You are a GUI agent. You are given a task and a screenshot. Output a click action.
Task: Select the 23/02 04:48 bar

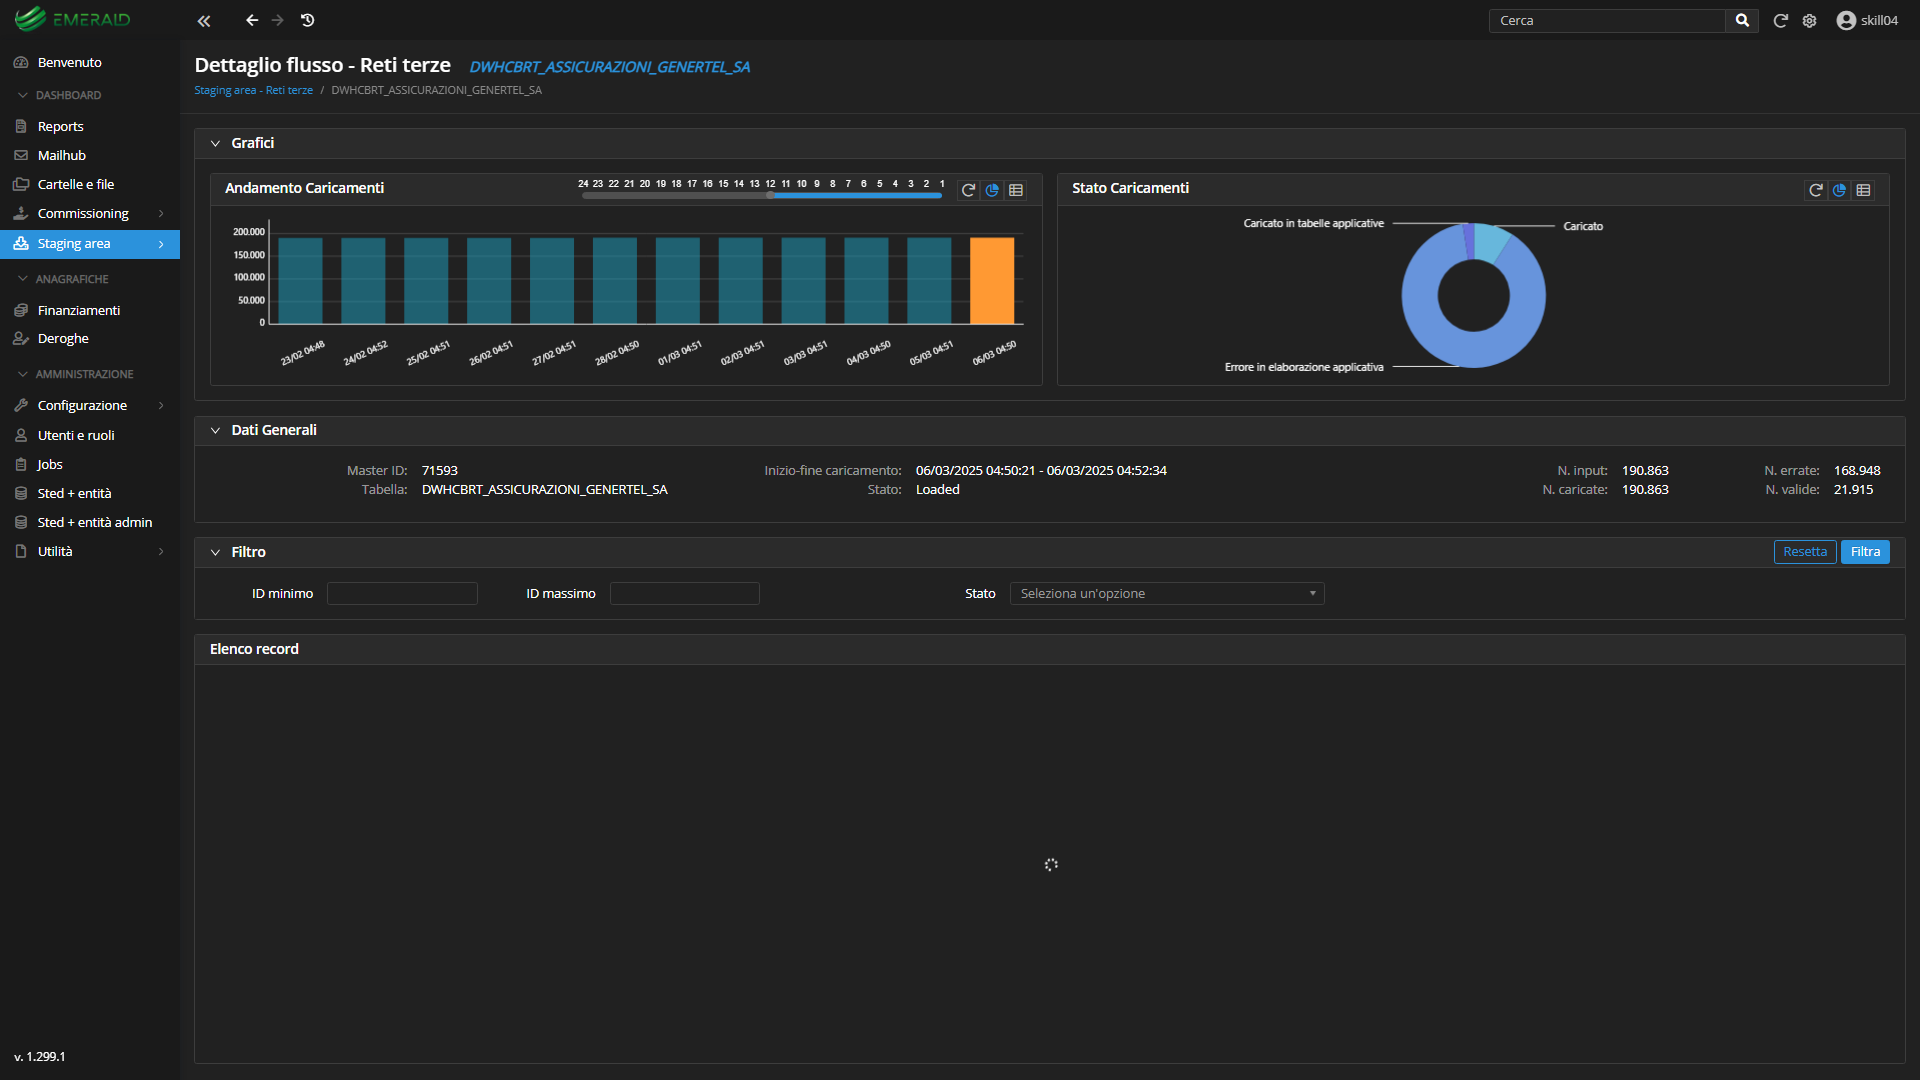300,281
